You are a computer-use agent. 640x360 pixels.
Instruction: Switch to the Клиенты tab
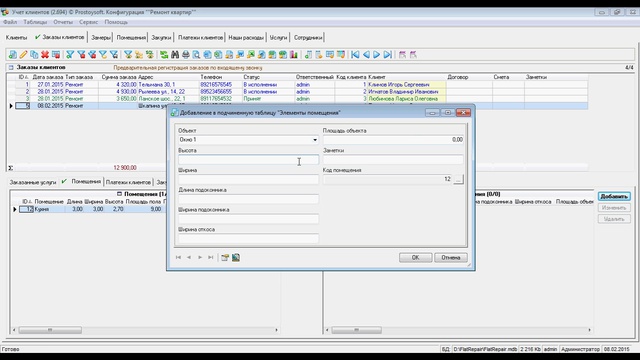[x=16, y=38]
